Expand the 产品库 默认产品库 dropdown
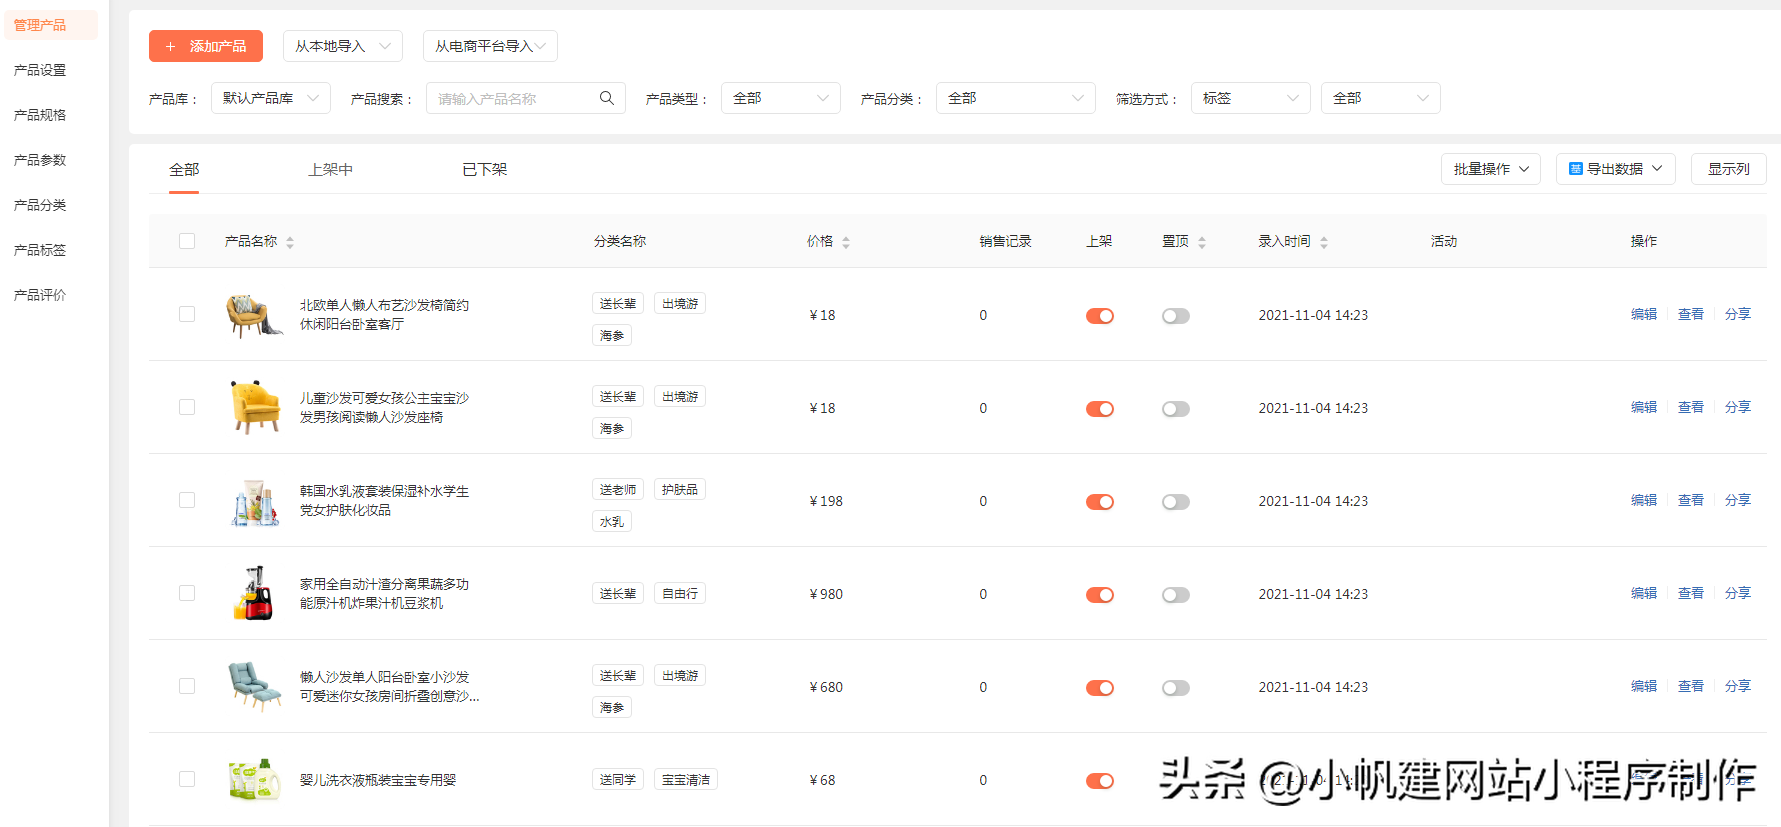Viewport: 1781px width, 827px height. 271,98
